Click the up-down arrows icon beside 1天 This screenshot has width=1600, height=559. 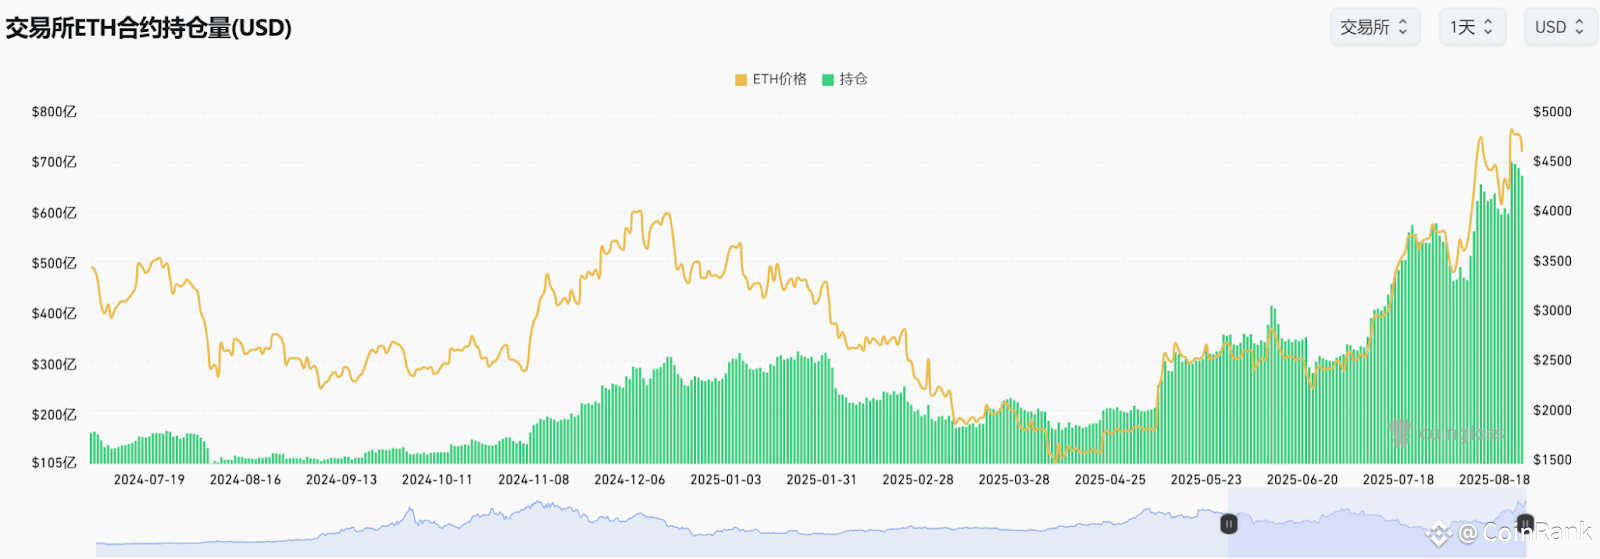(1488, 27)
